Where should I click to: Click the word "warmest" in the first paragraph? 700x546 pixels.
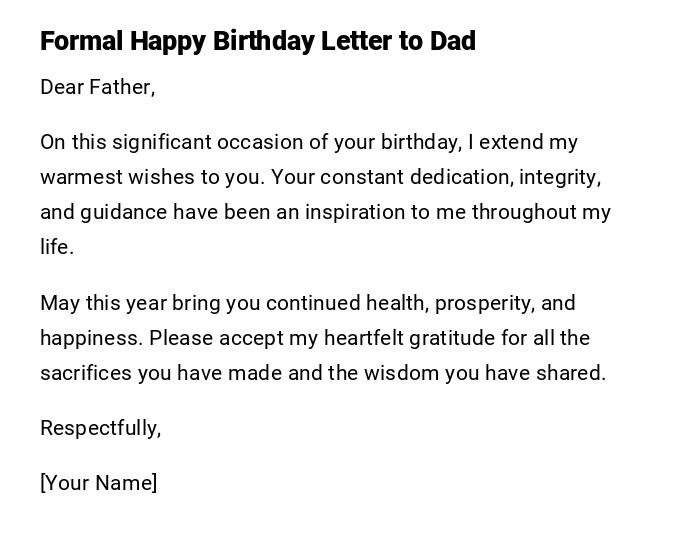(x=78, y=177)
